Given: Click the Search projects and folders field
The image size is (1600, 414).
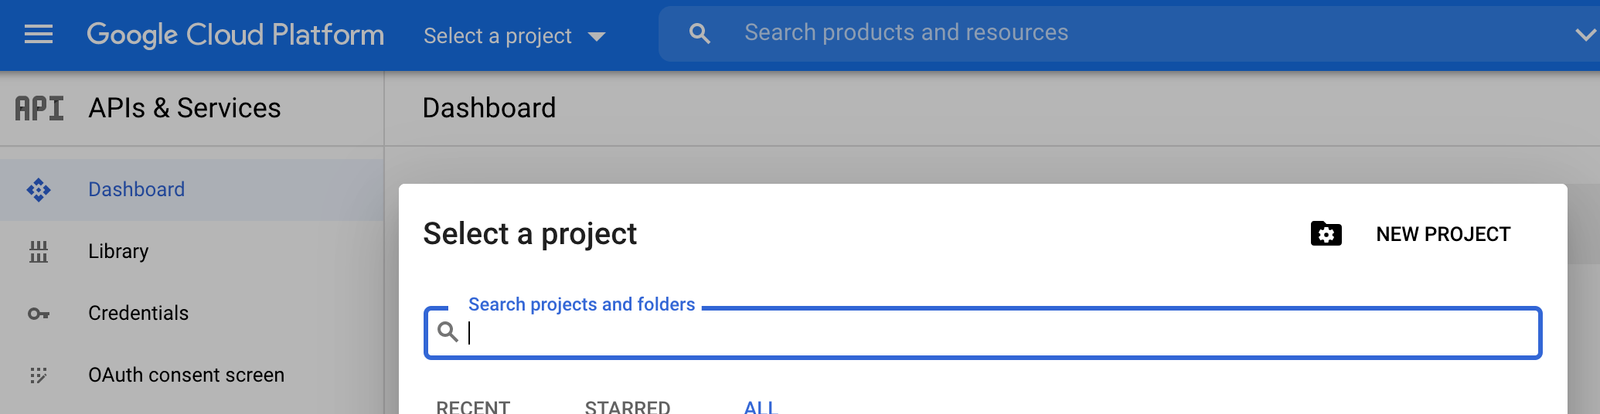Looking at the screenshot, I should coord(983,333).
